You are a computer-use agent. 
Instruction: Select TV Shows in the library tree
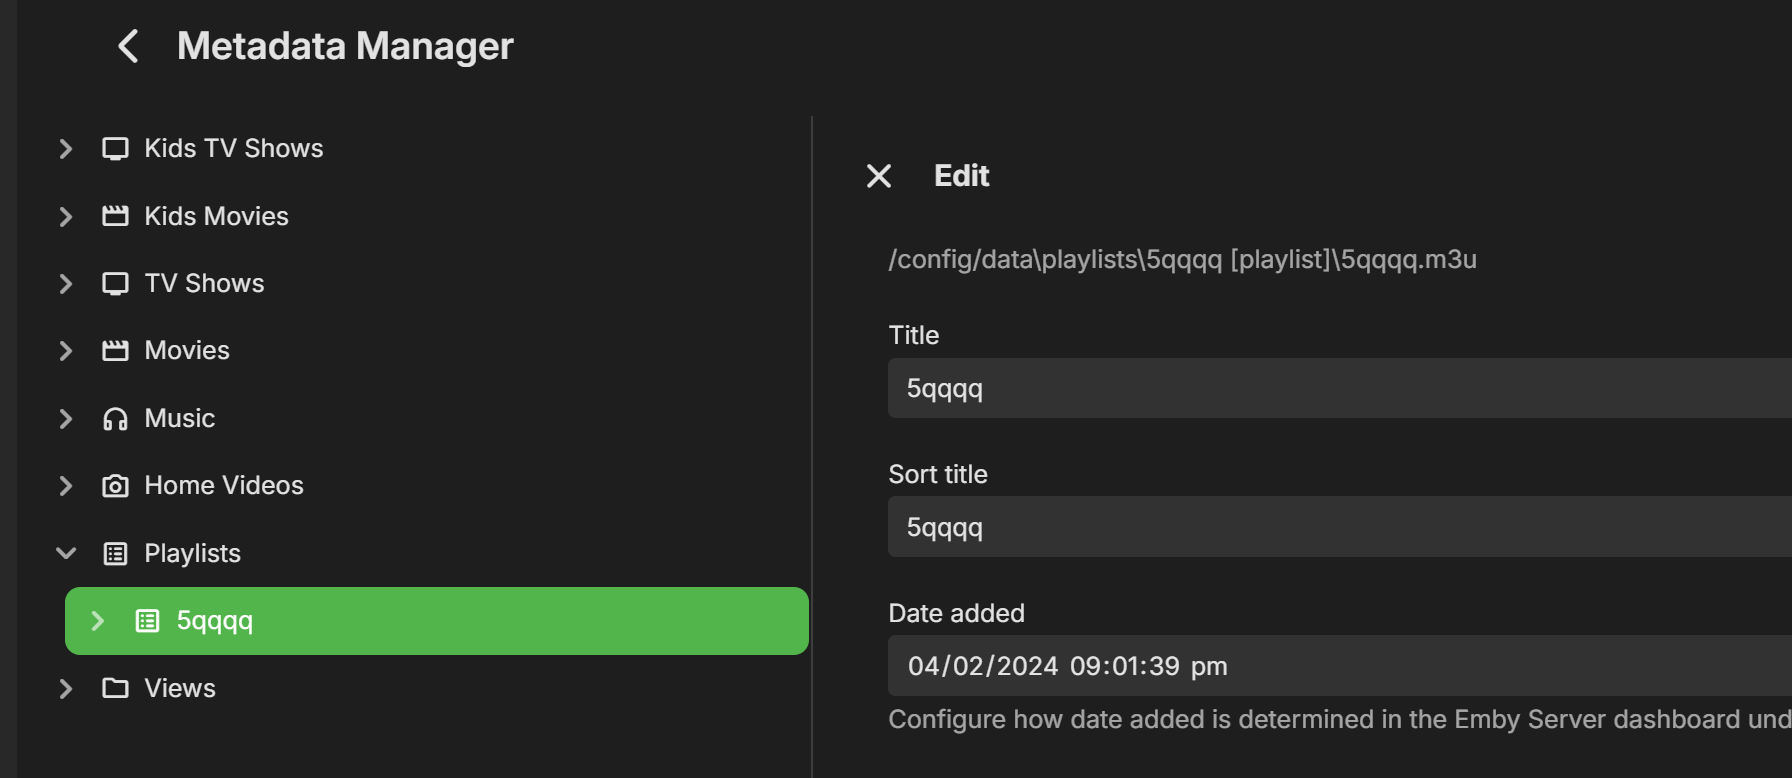coord(204,284)
